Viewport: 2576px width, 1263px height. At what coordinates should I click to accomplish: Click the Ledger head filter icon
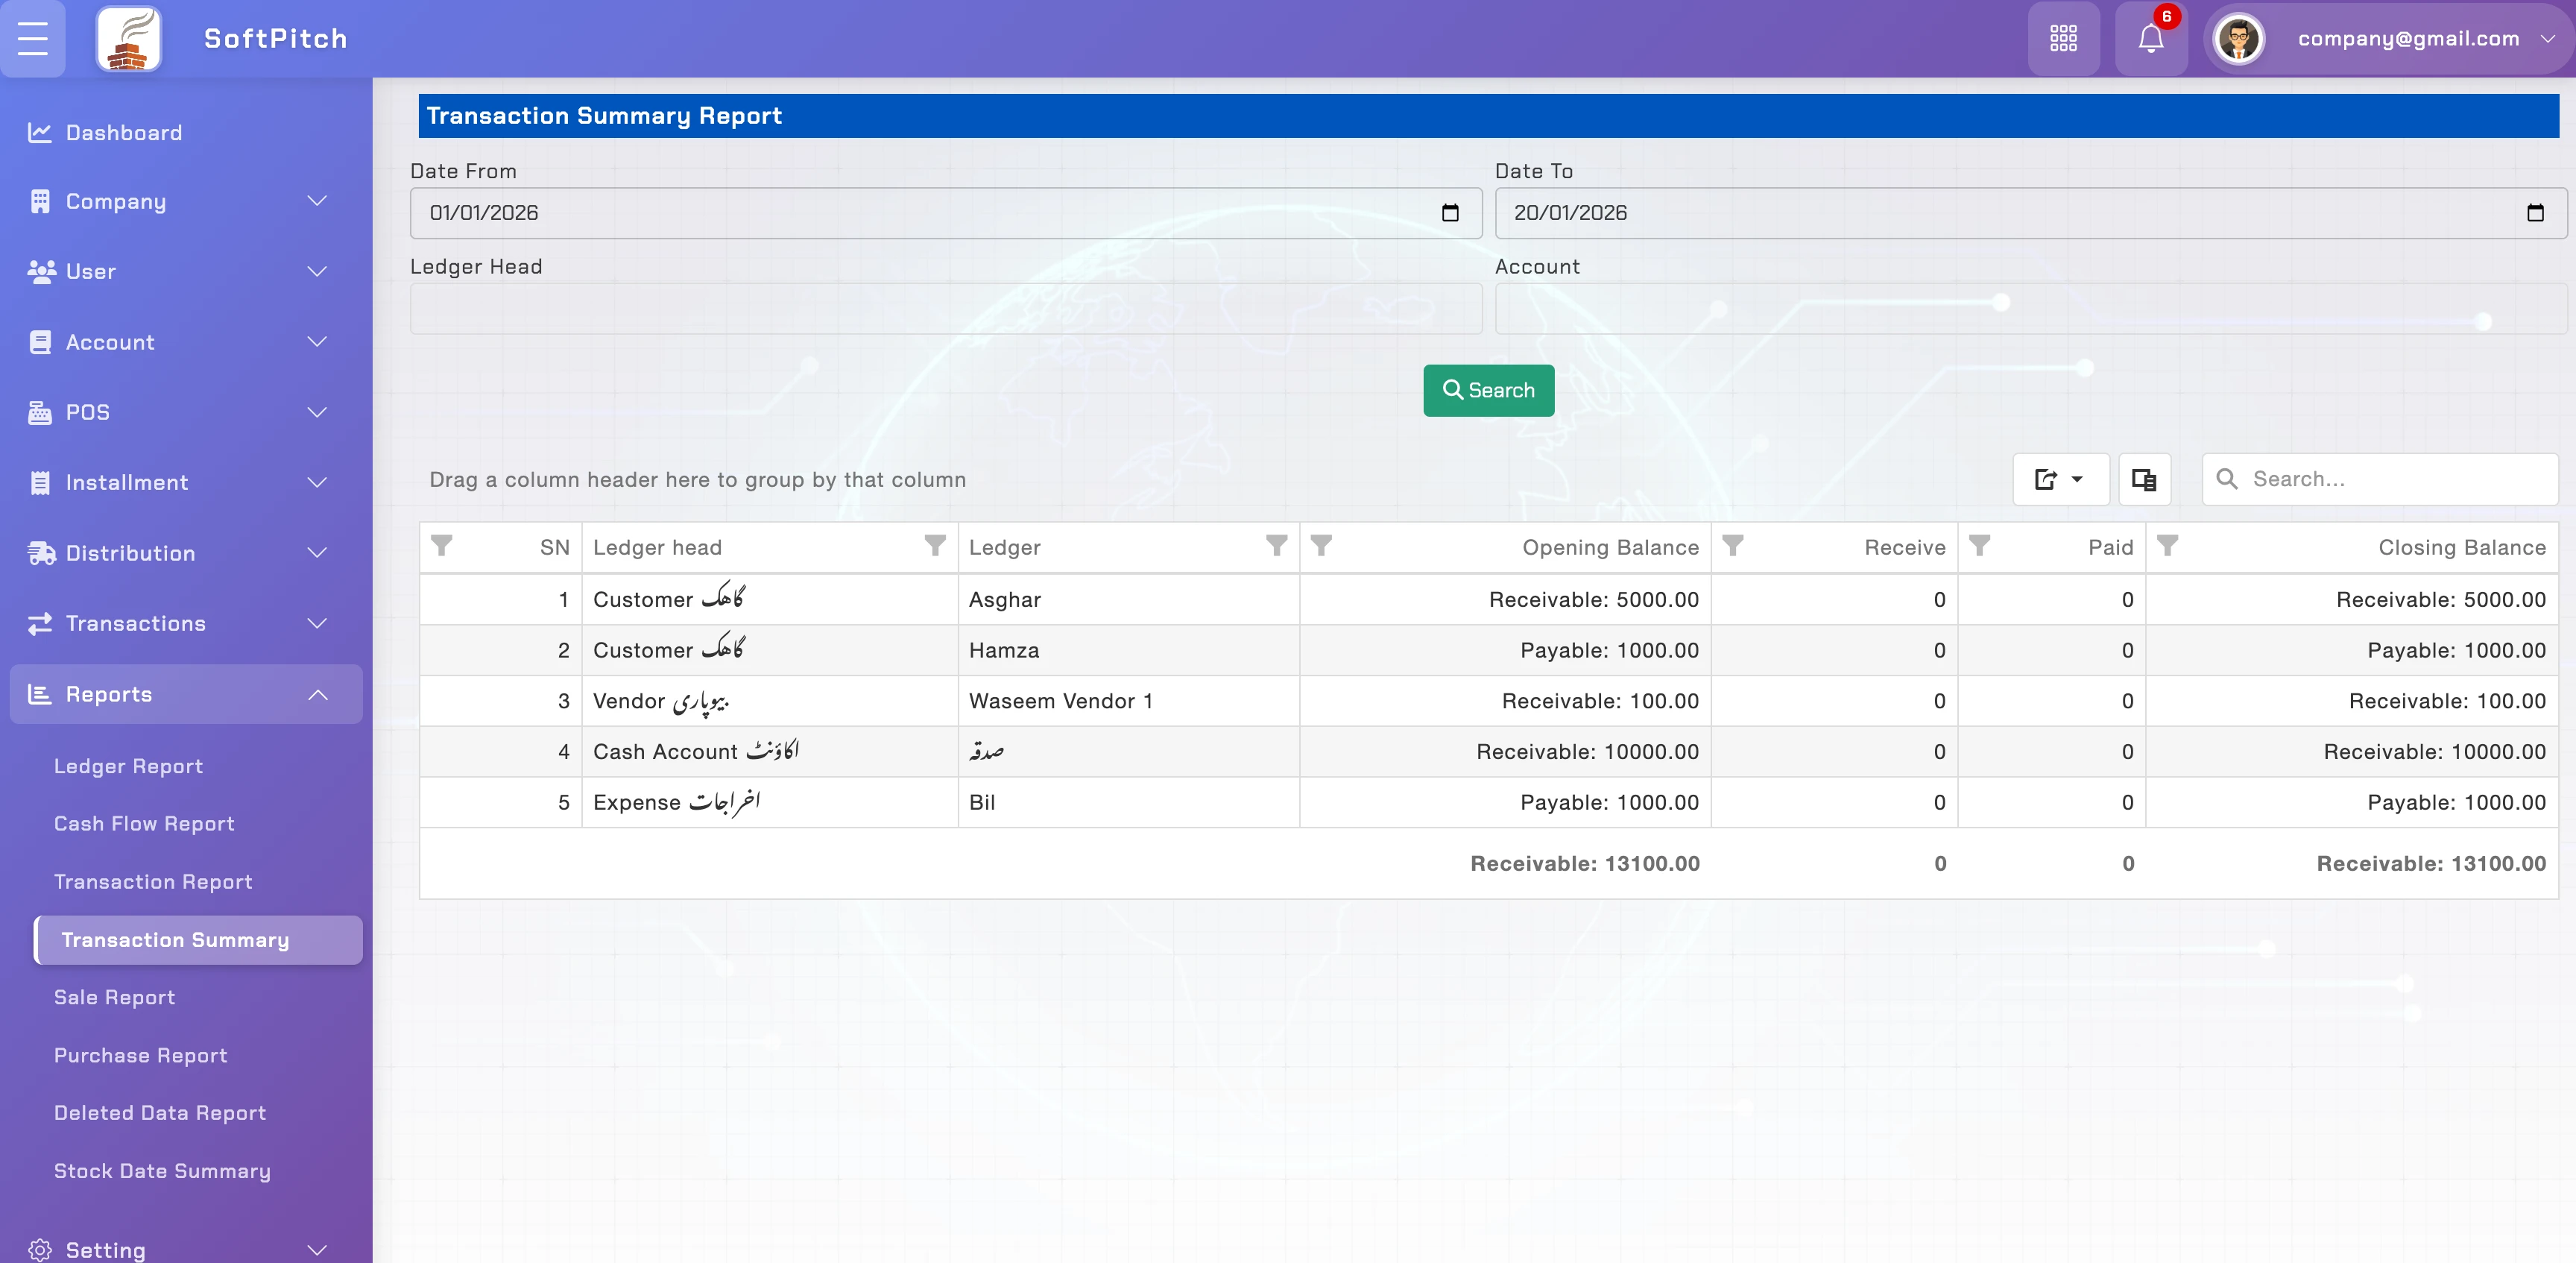(934, 546)
